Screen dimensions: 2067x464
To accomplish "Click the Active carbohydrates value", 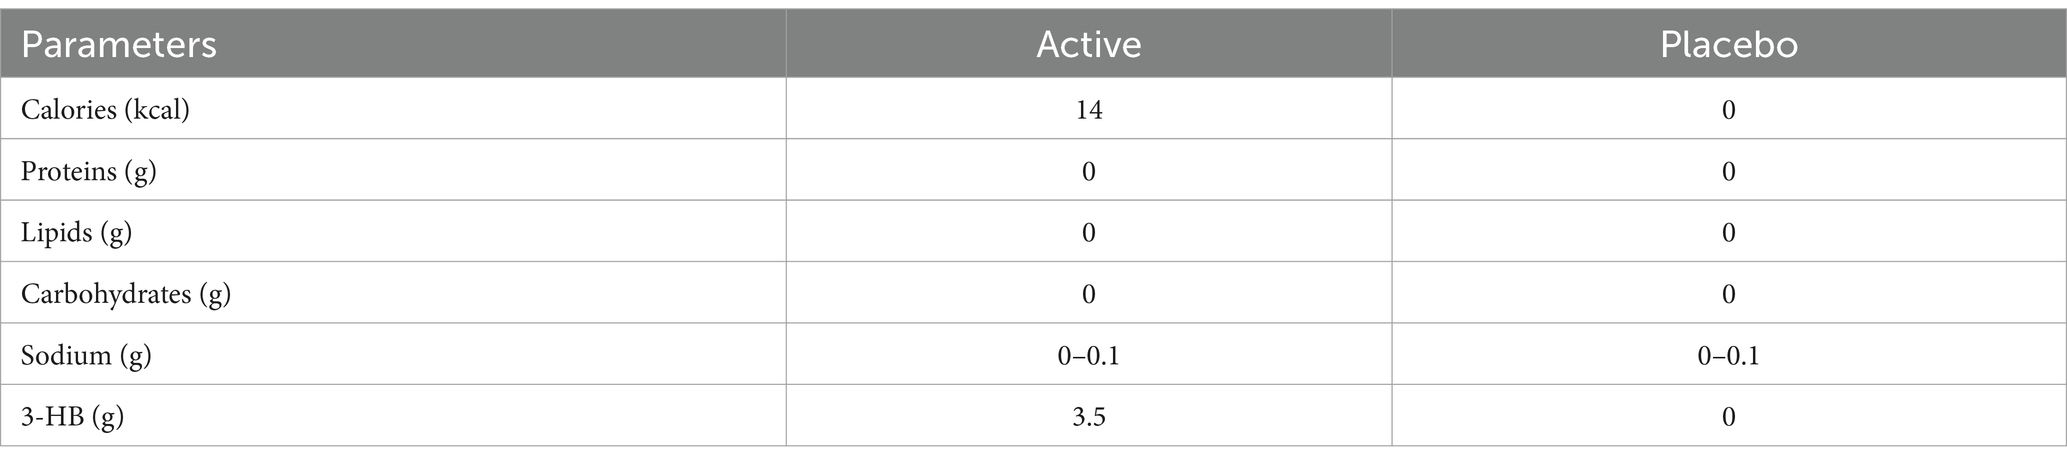I will pyautogui.click(x=1088, y=295).
